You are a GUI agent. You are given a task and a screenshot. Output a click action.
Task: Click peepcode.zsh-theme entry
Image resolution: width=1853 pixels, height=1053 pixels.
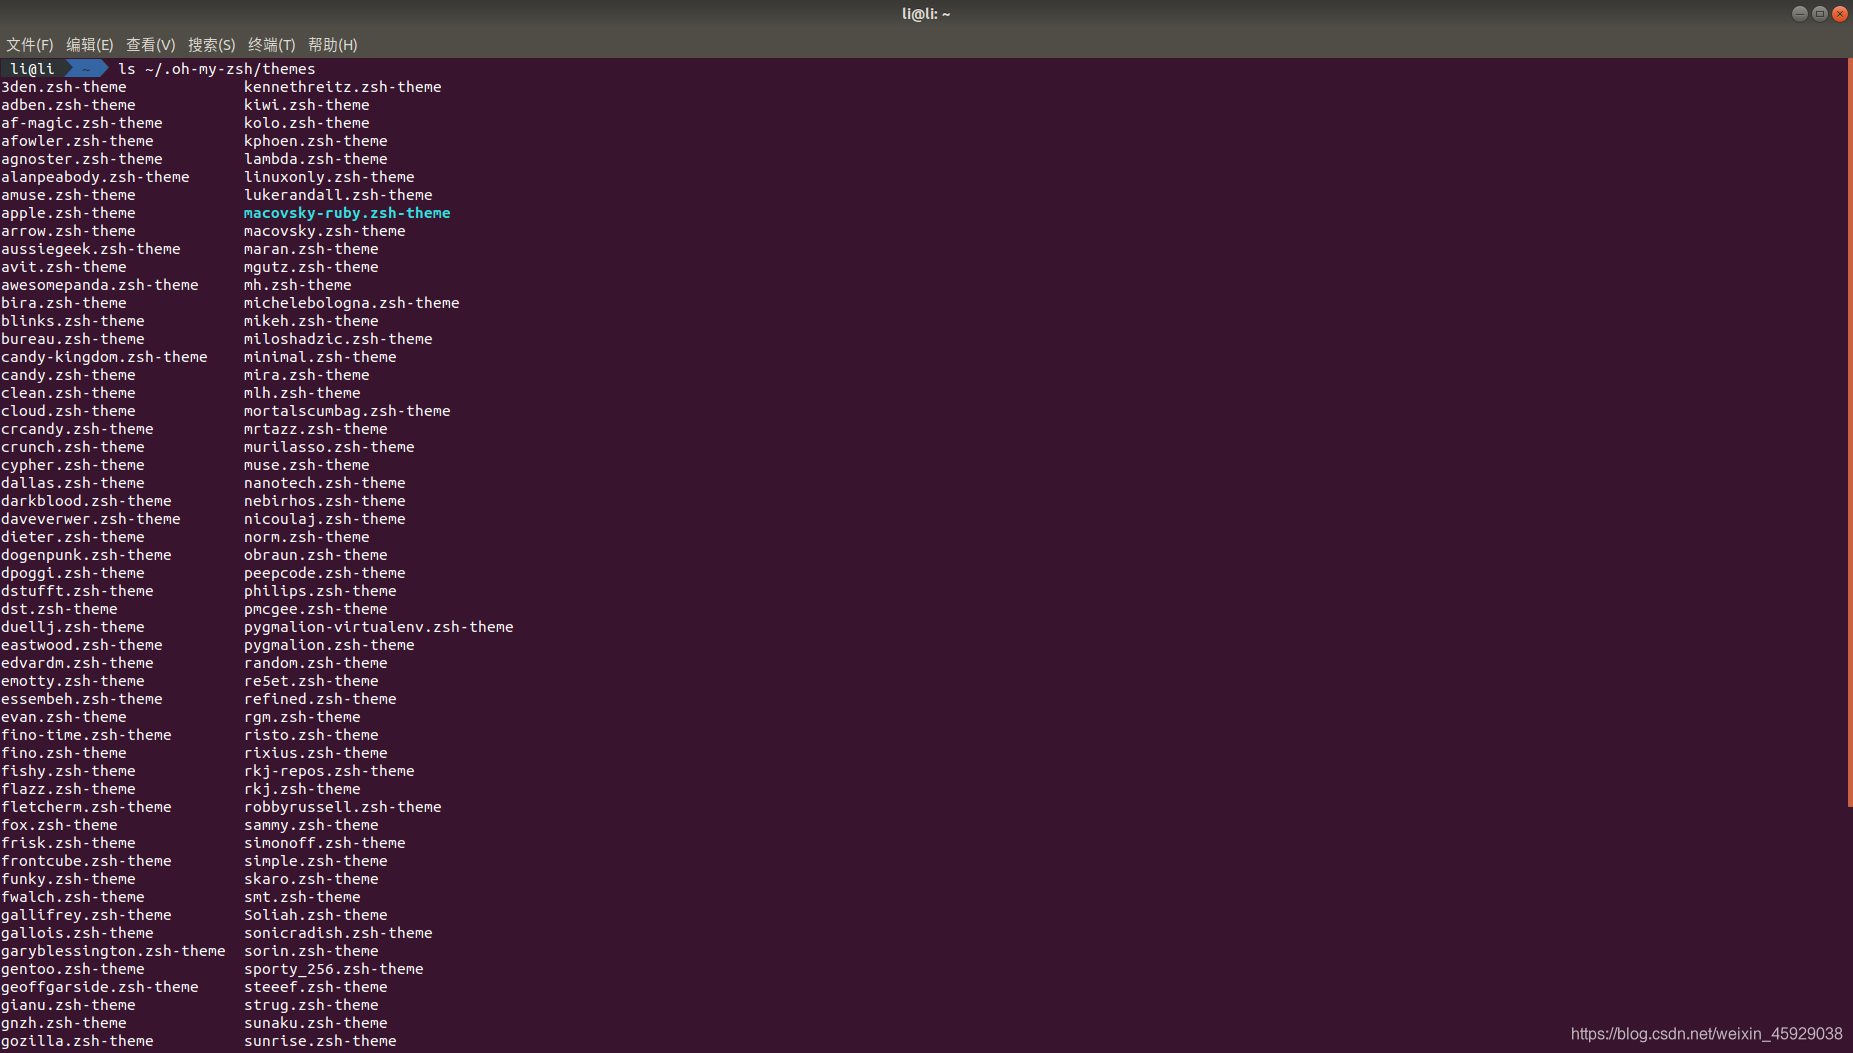[325, 573]
